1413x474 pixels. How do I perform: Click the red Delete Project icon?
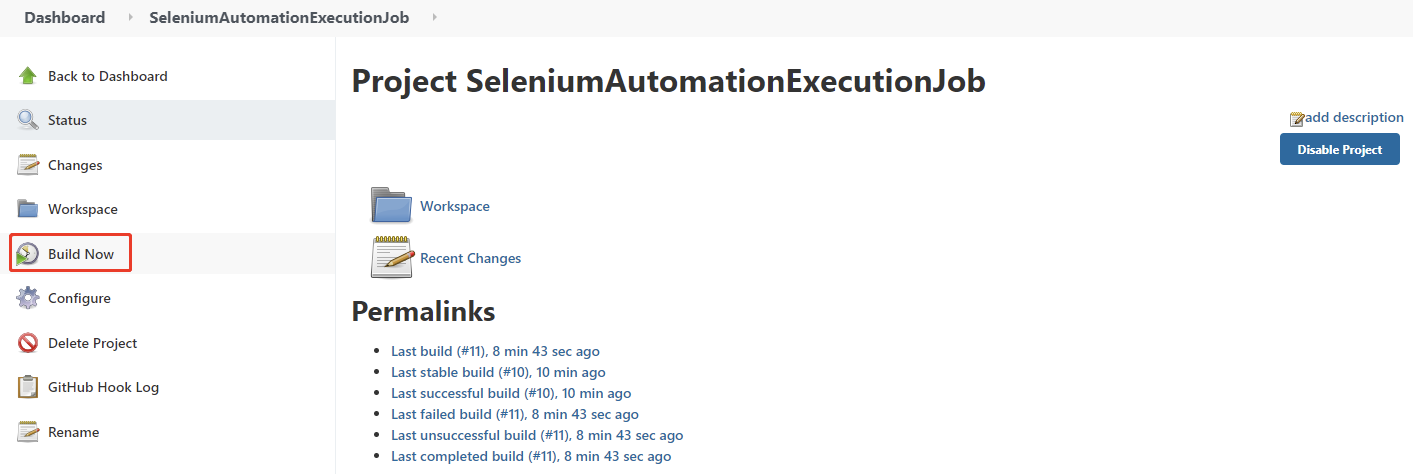(28, 343)
